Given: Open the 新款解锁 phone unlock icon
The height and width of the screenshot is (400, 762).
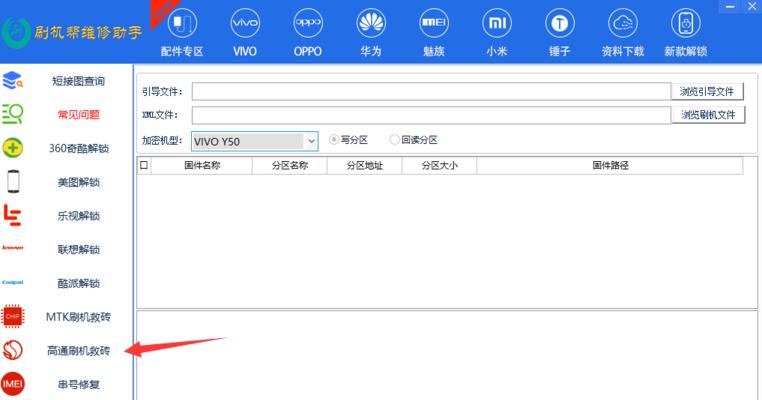Looking at the screenshot, I should pyautogui.click(x=686, y=23).
